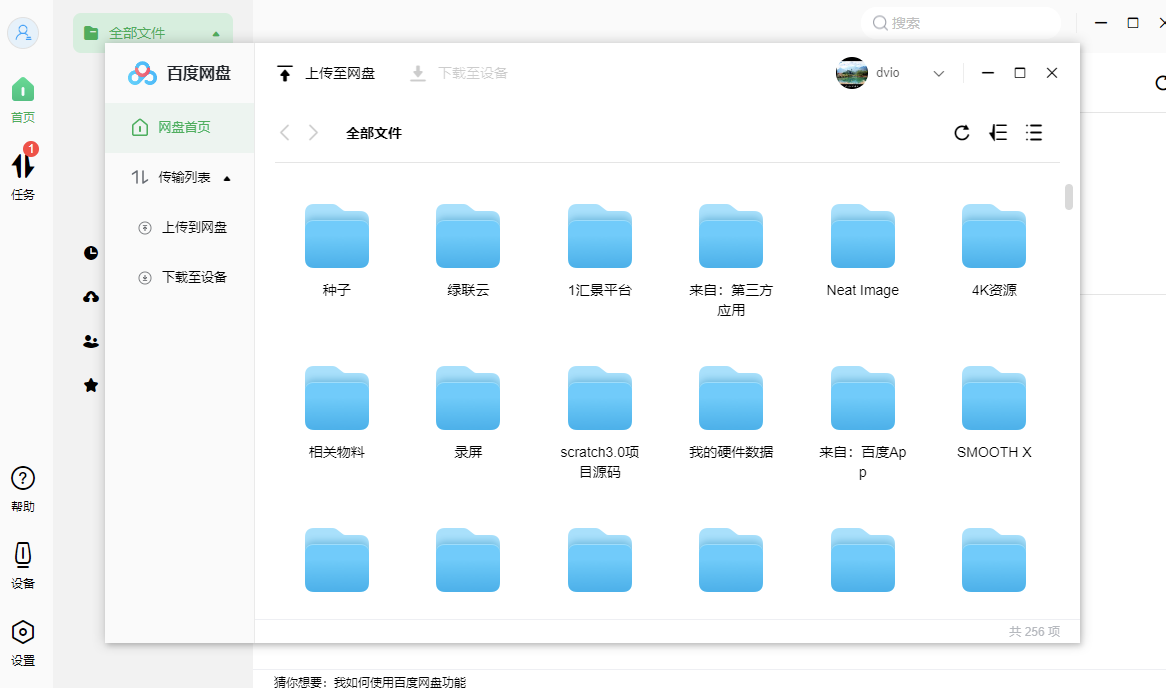Click the 搜索 search field
The height and width of the screenshot is (688, 1166).
[961, 23]
